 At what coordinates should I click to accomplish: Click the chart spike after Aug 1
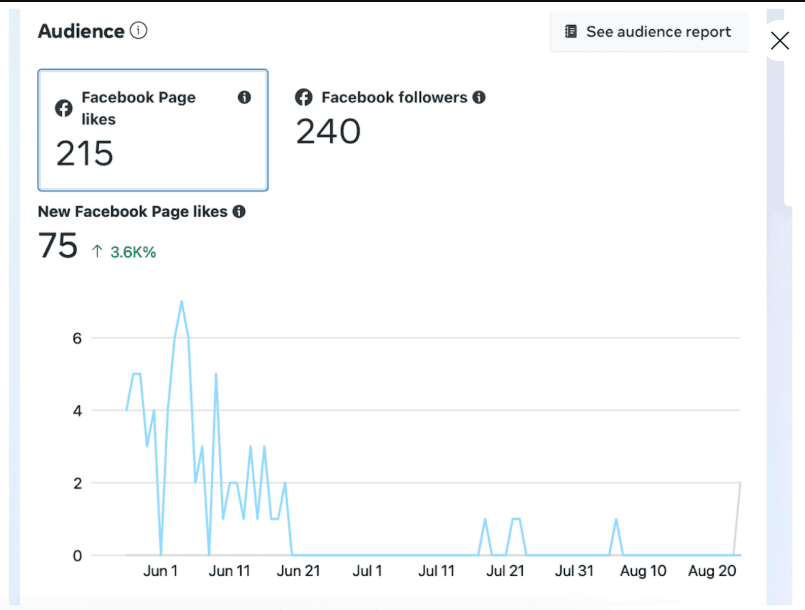616,520
